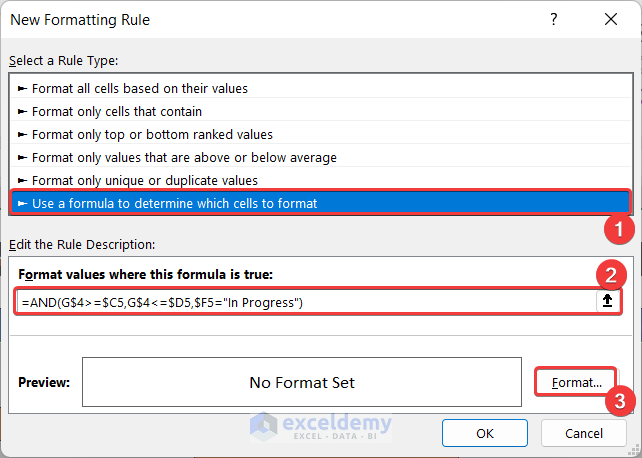Click the 'Edit the Rule Description' label
Image resolution: width=642 pixels, height=458 pixels.
(x=80, y=244)
